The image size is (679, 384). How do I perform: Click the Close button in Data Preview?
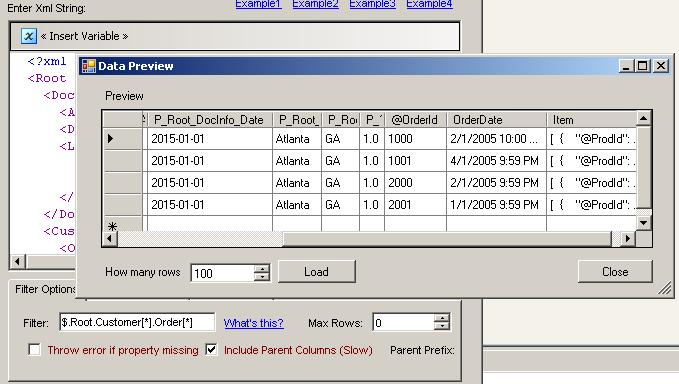(615, 271)
